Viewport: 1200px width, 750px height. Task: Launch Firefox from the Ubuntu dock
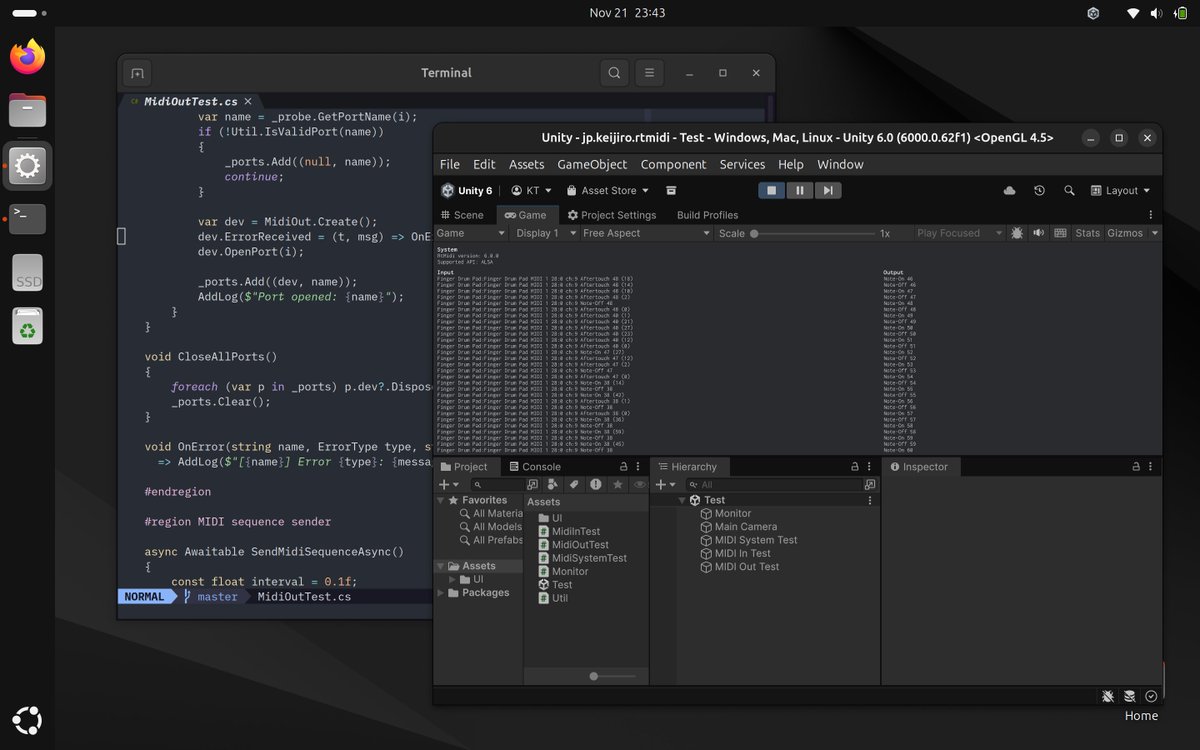pyautogui.click(x=28, y=56)
